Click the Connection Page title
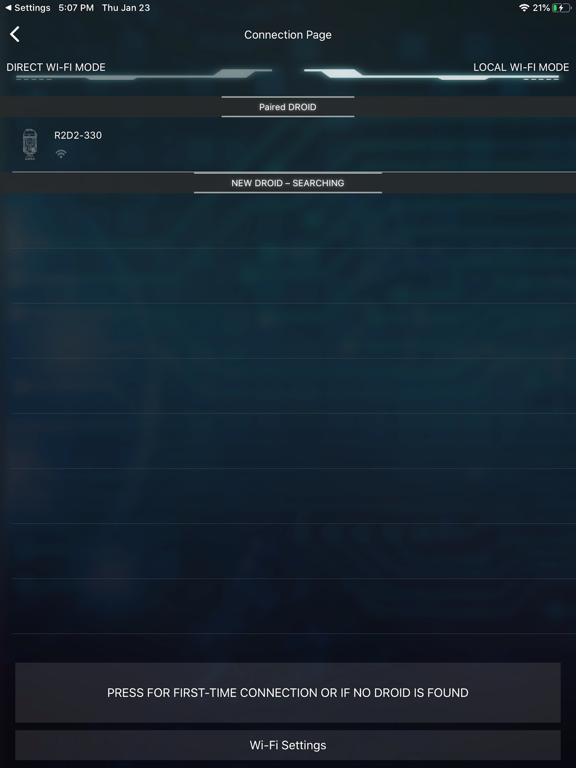 [288, 35]
